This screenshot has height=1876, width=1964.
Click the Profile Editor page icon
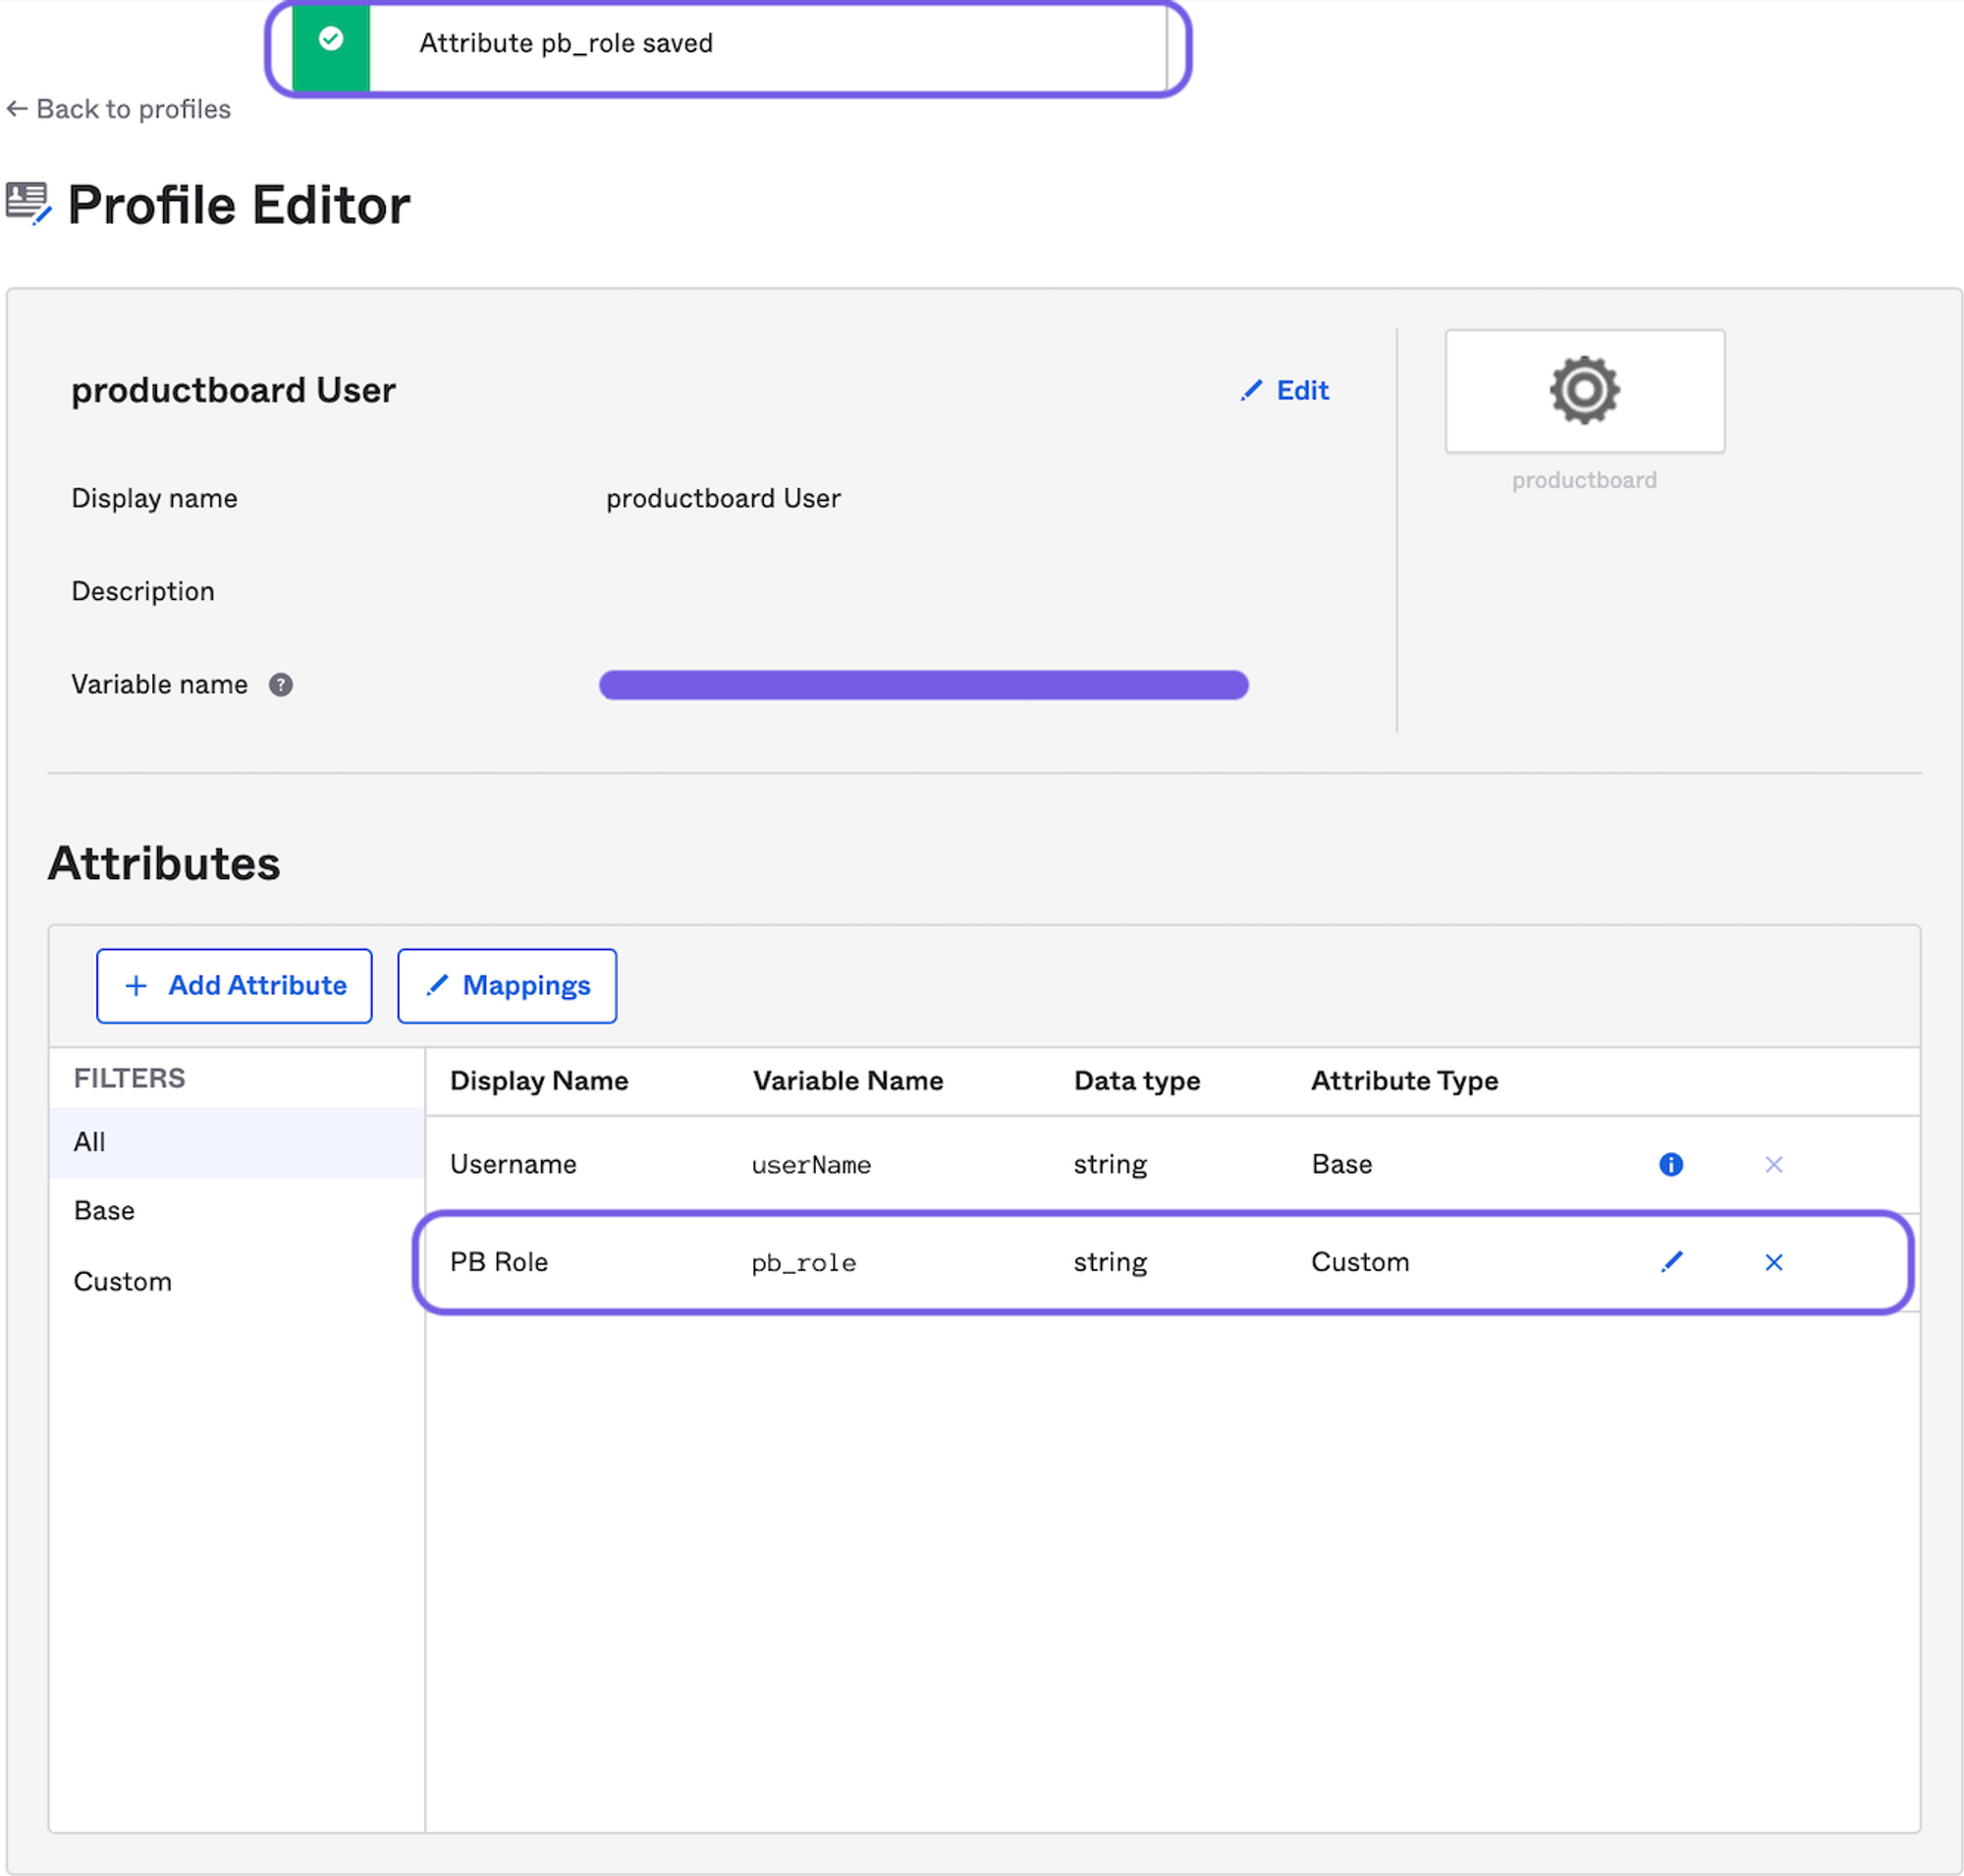pyautogui.click(x=28, y=204)
